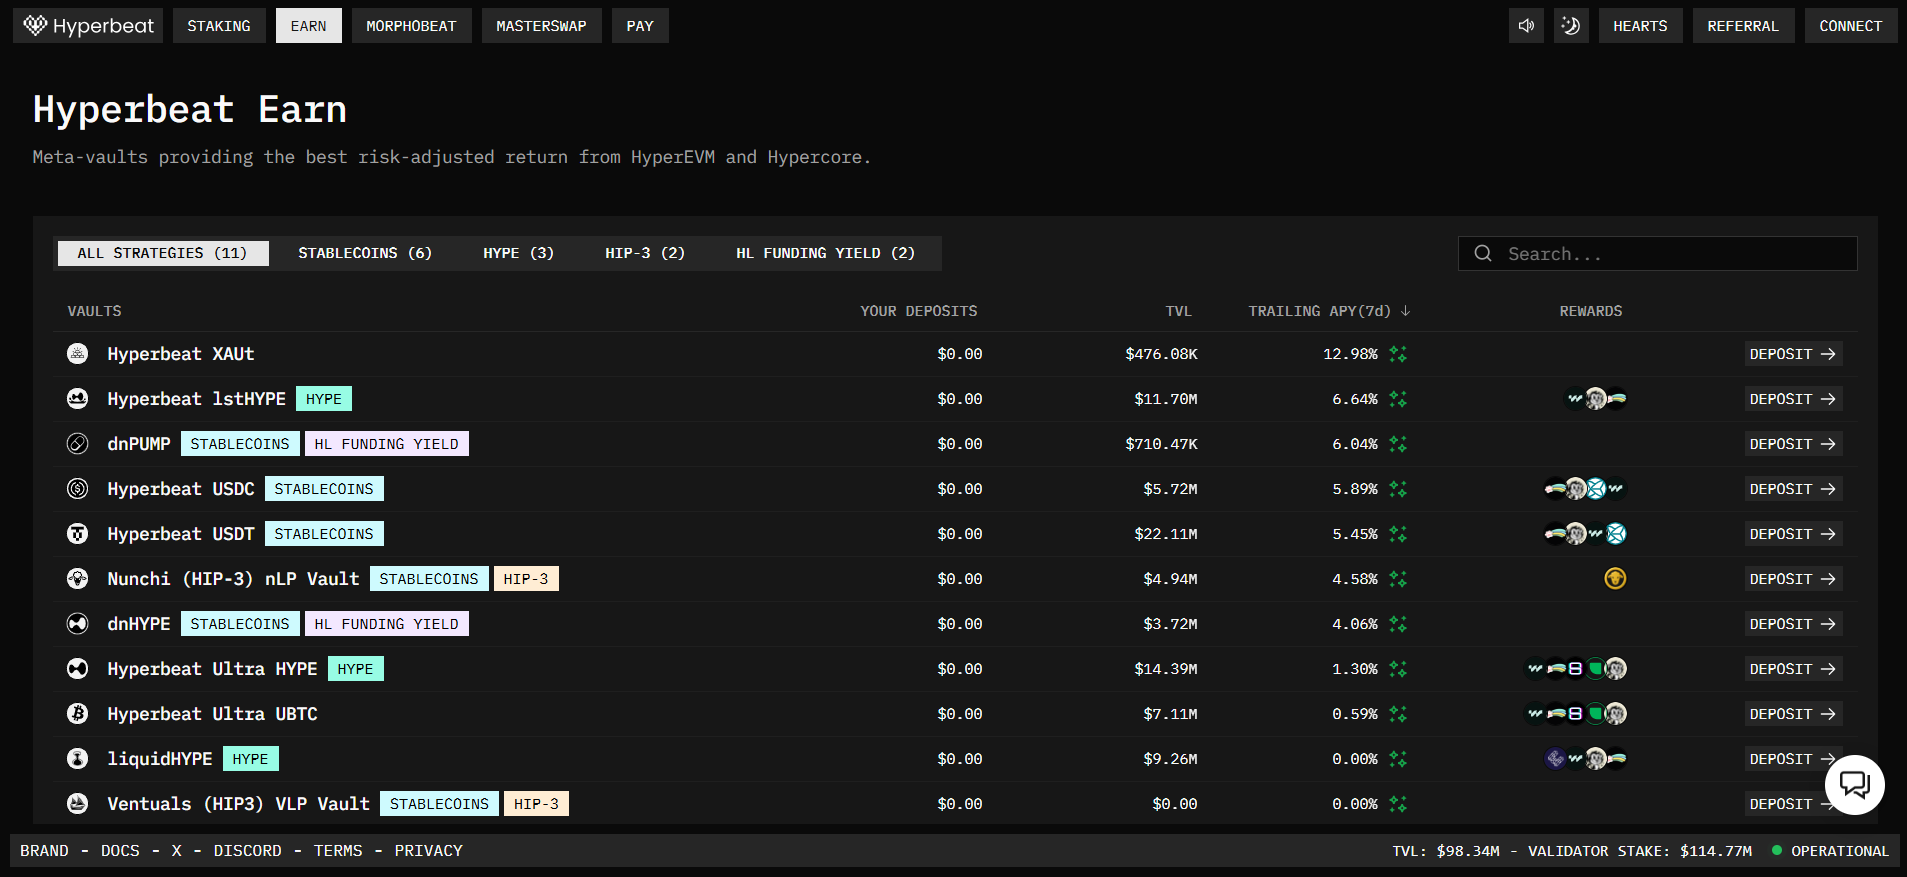
Task: Deposit into Hyperbeat XAUt
Action: (1793, 354)
